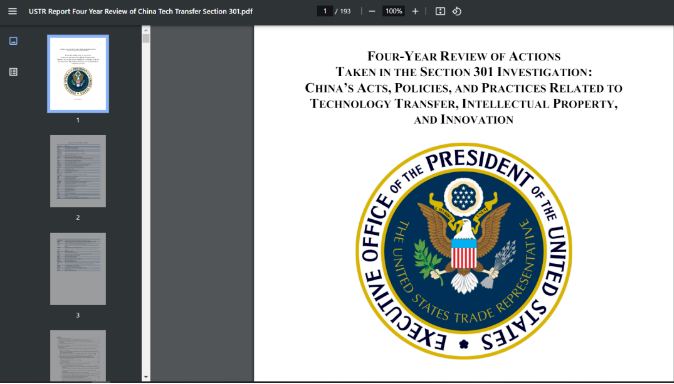
Task: Select the fourth page thumbnail
Action: pyautogui.click(x=78, y=356)
